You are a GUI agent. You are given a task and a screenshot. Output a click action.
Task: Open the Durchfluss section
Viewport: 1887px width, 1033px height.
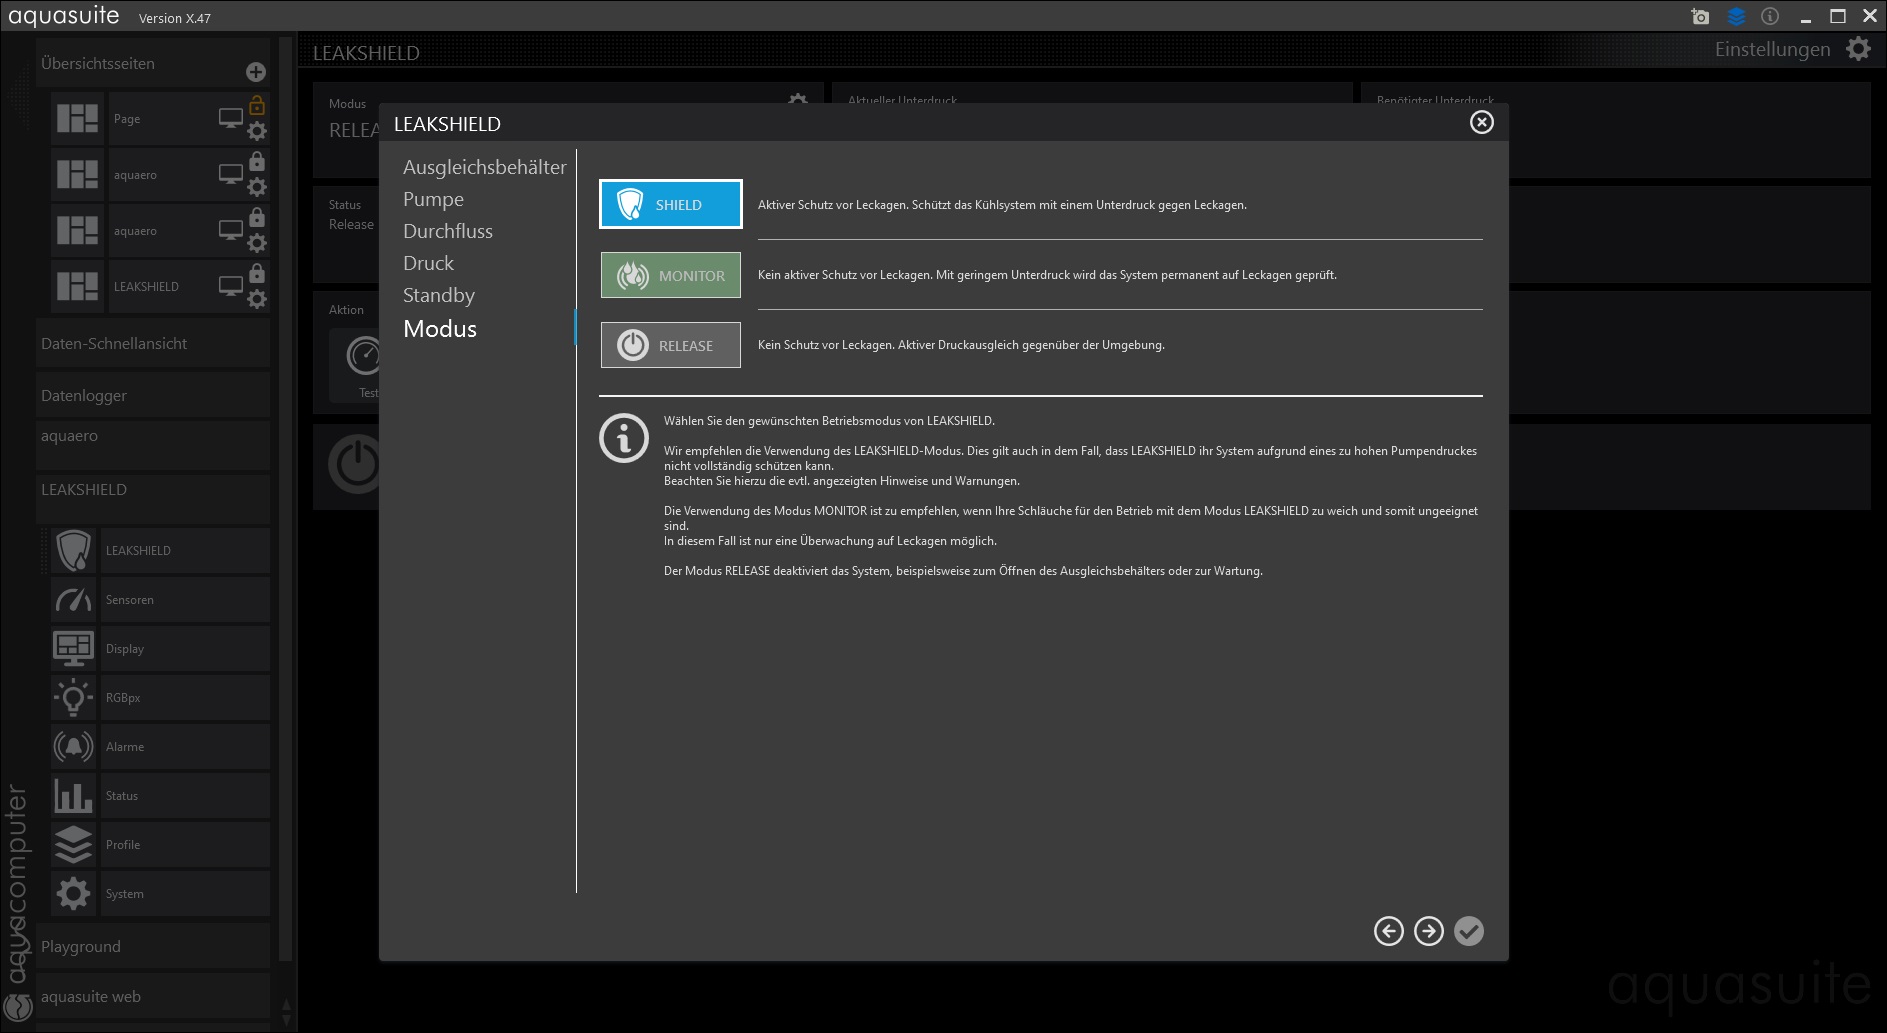447,231
